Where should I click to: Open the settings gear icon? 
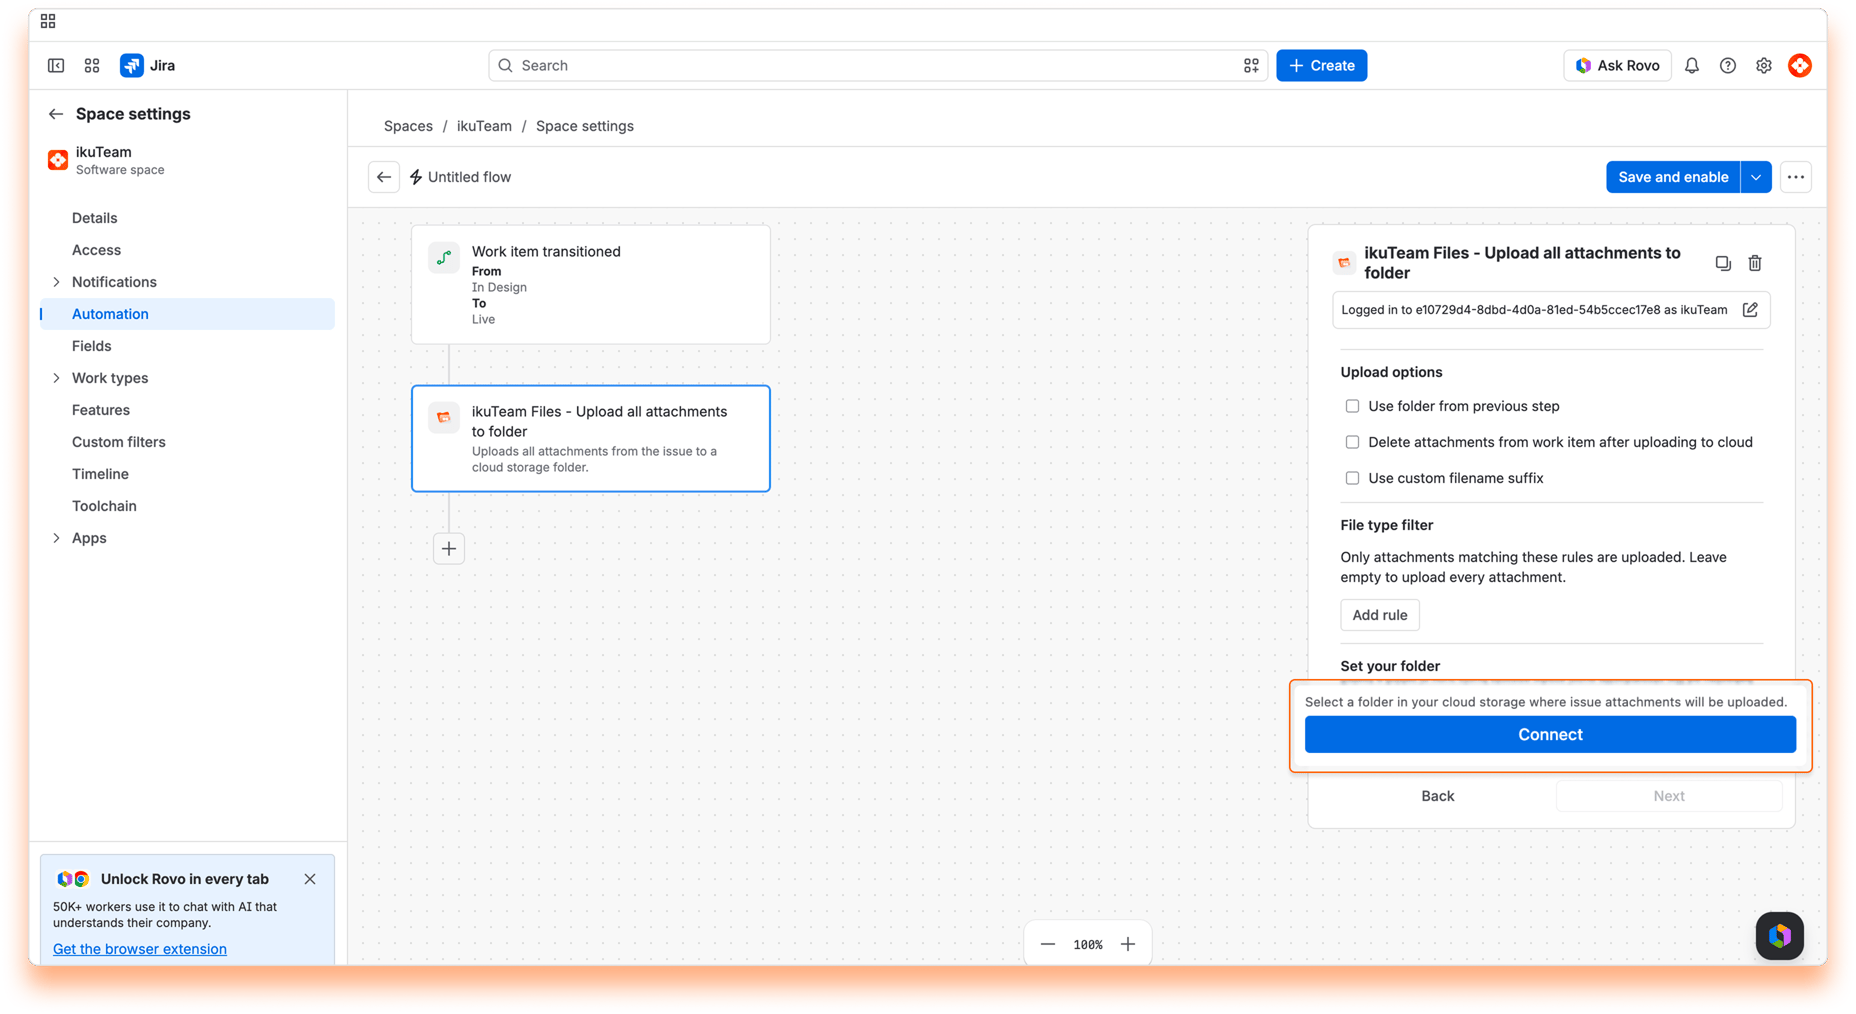tap(1764, 65)
